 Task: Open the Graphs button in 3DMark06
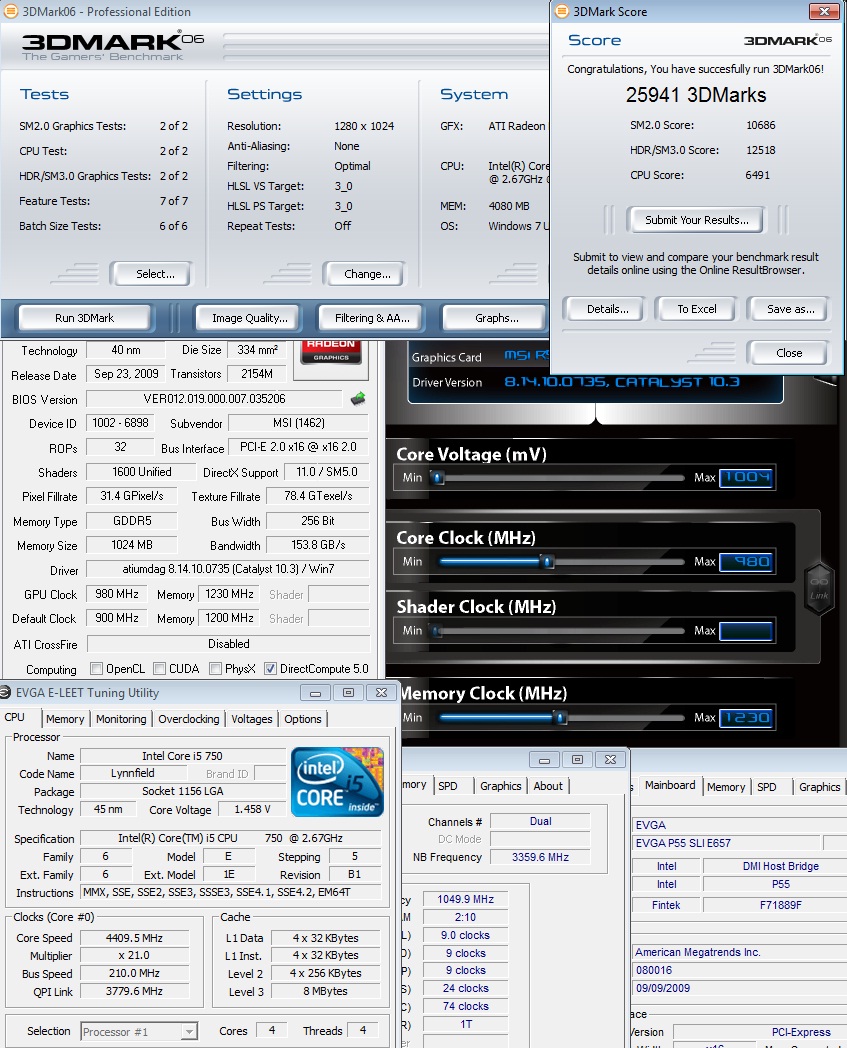[497, 318]
